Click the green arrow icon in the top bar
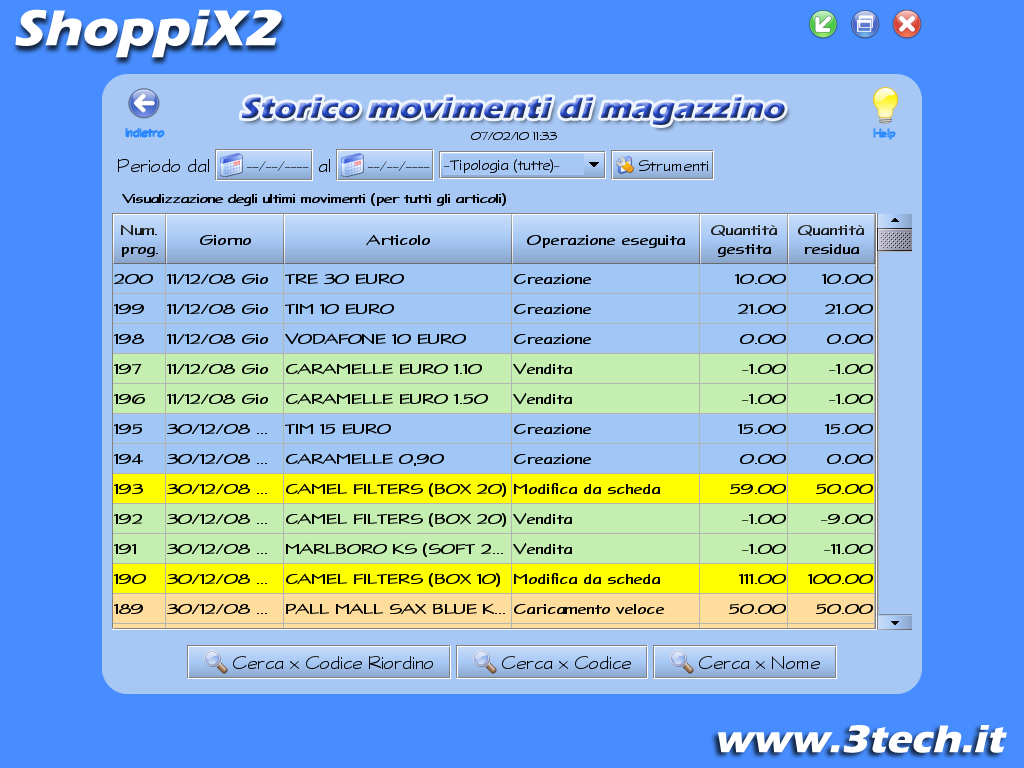The width and height of the screenshot is (1024, 768). (823, 25)
